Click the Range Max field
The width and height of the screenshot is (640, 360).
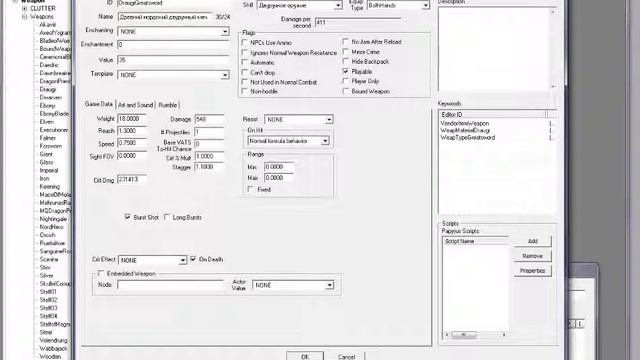[x=279, y=178]
